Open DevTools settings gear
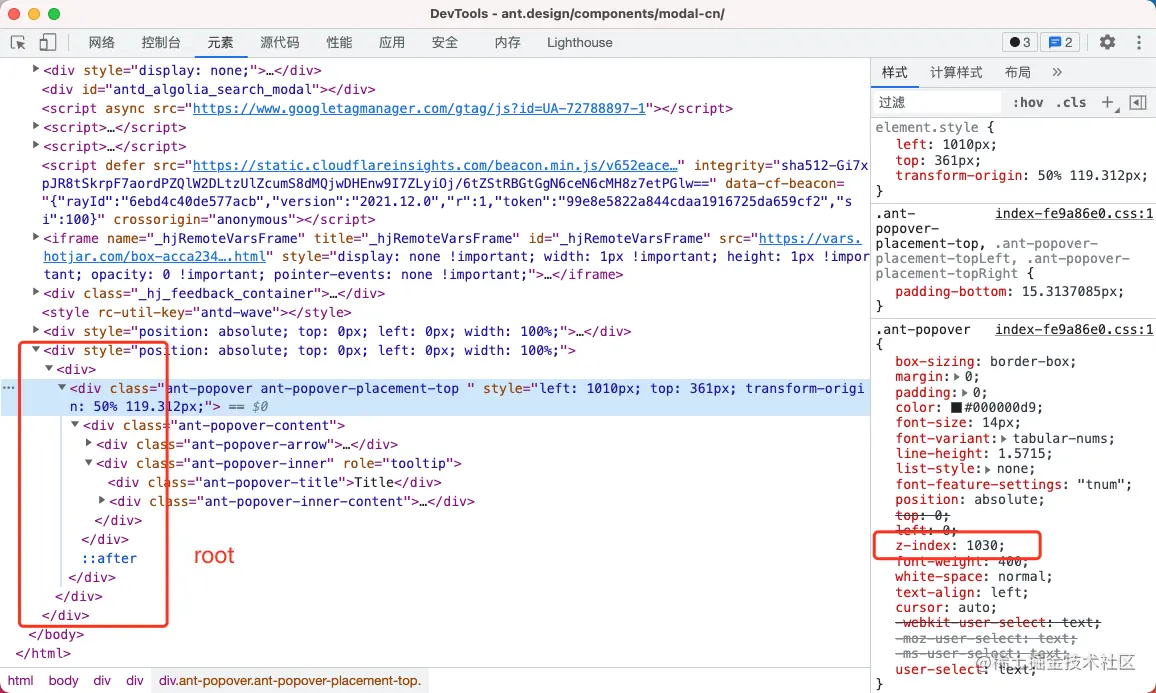The width and height of the screenshot is (1156, 693). 1107,43
